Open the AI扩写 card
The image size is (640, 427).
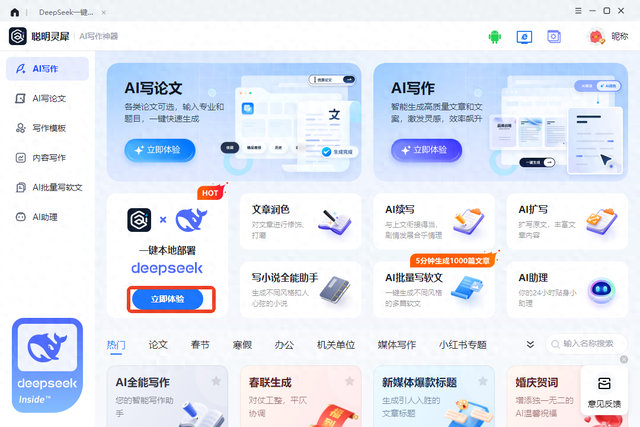[567, 222]
